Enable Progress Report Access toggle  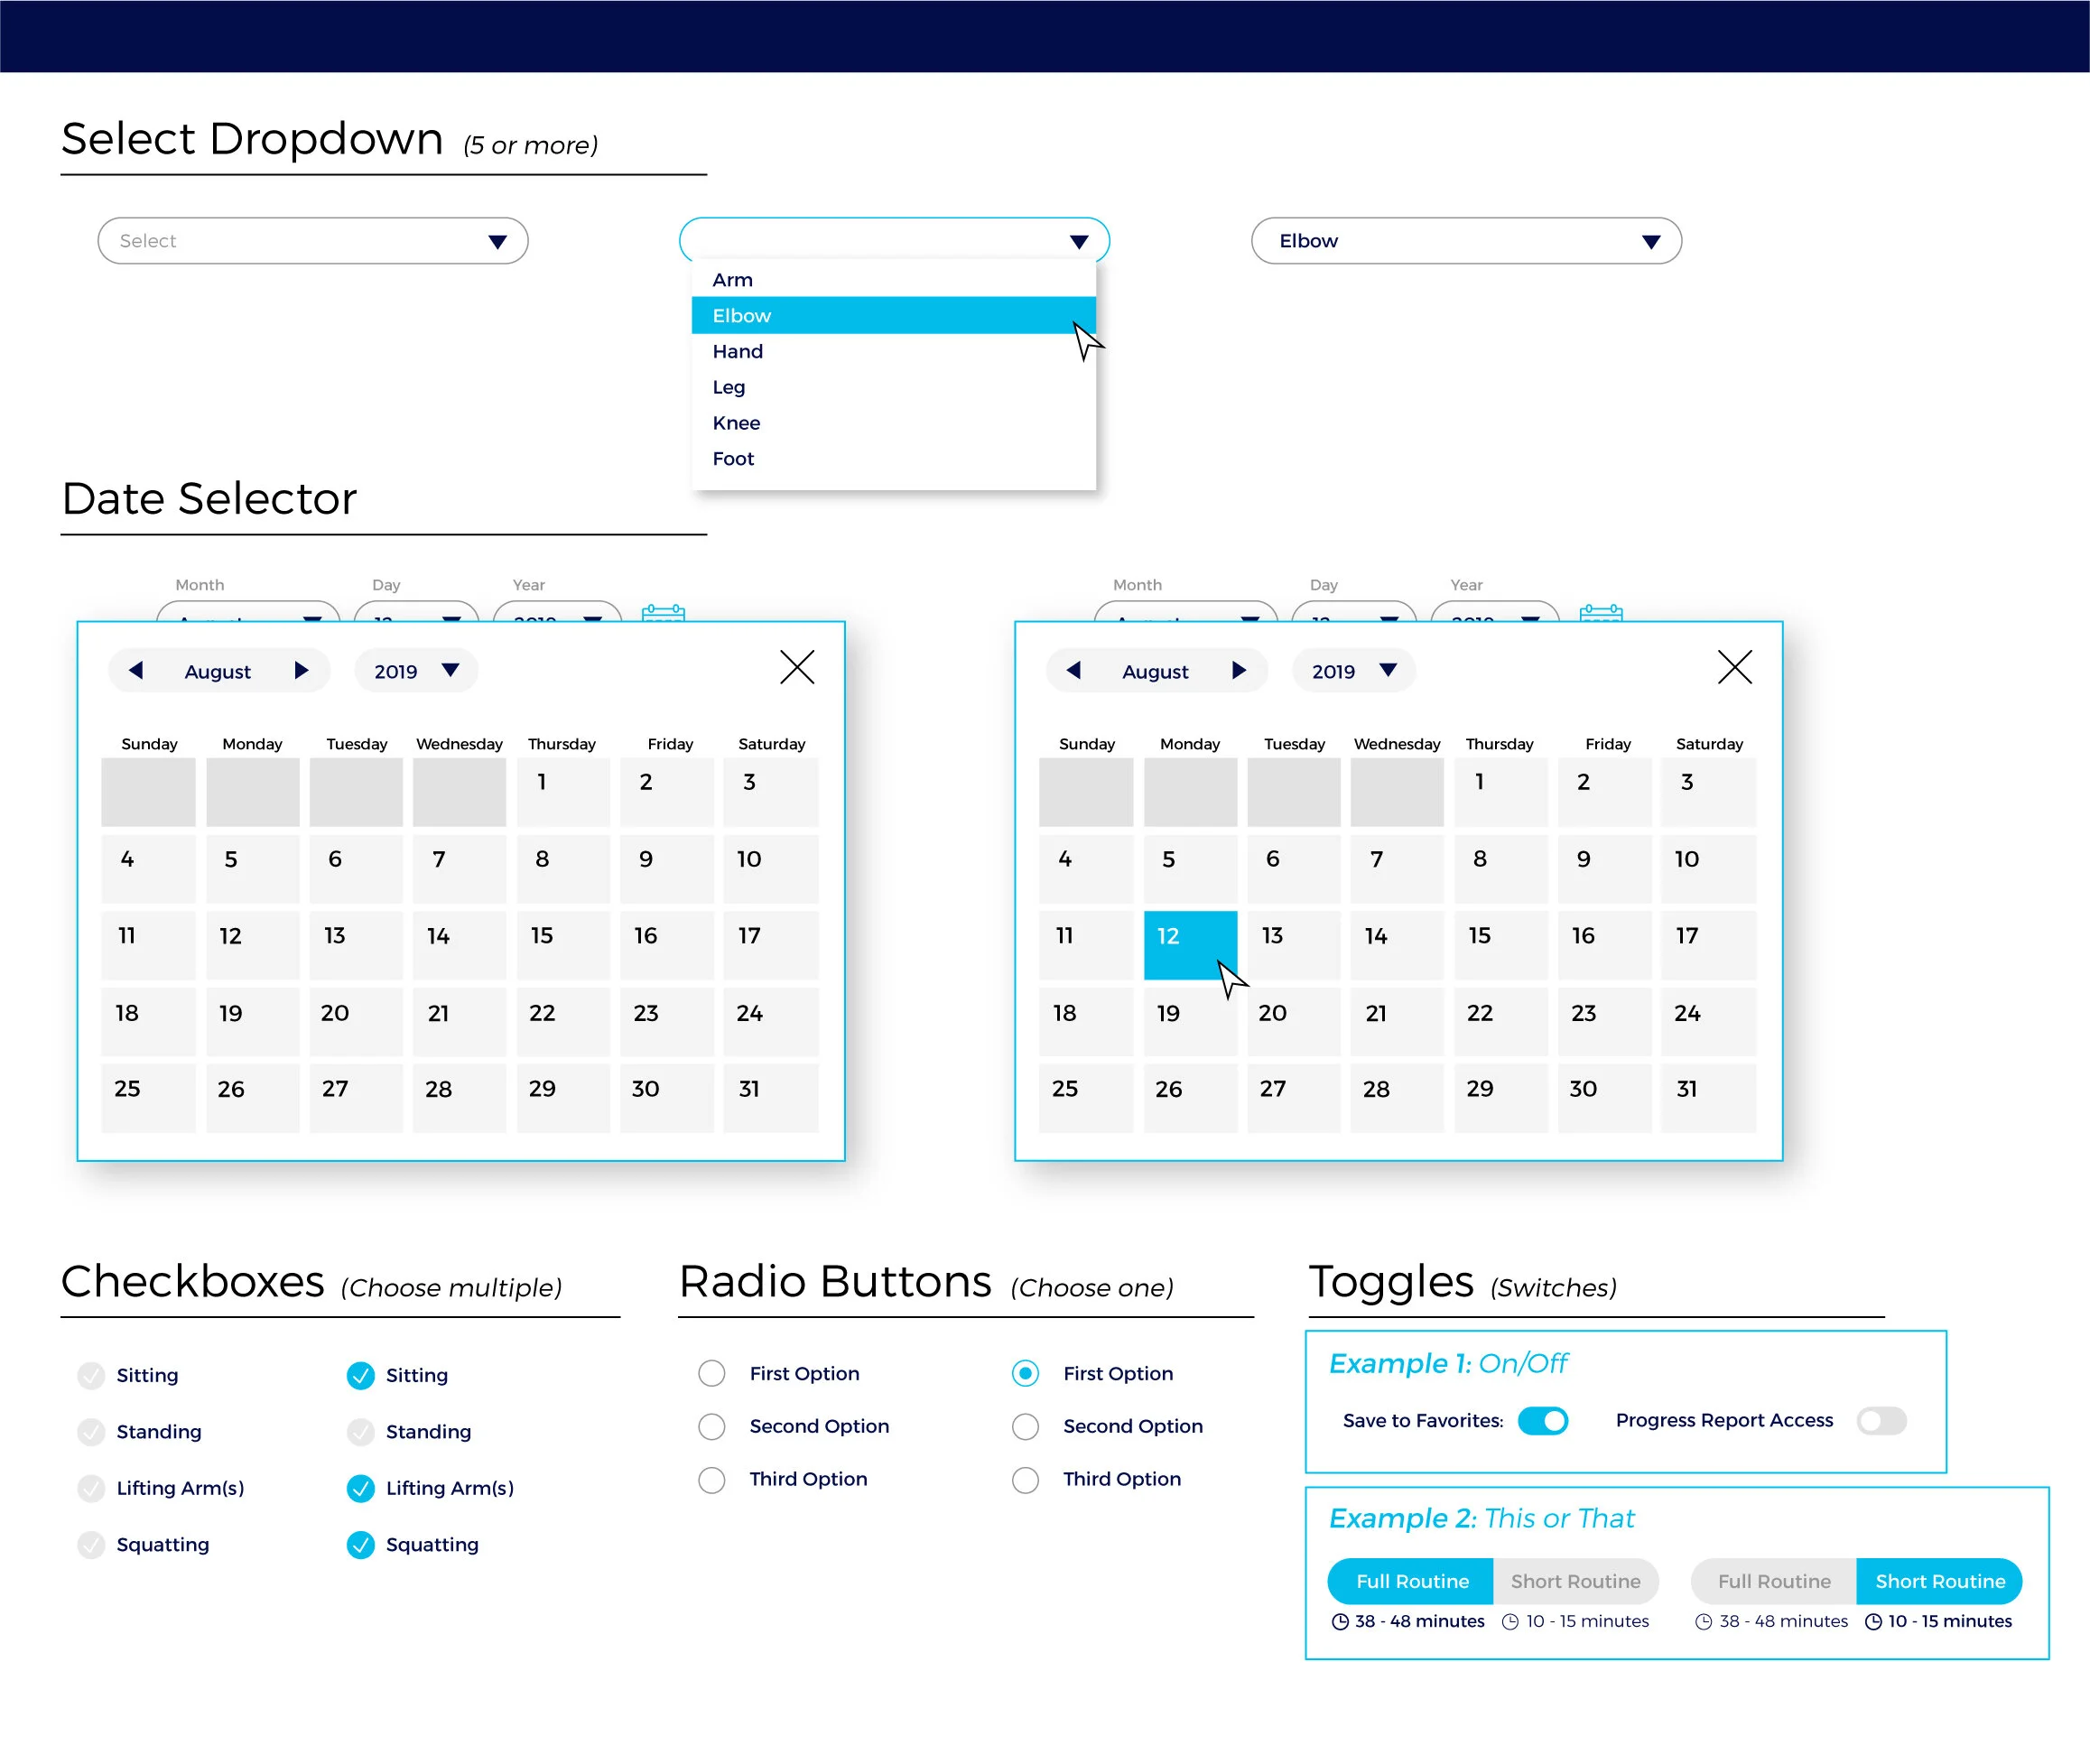click(1881, 1421)
